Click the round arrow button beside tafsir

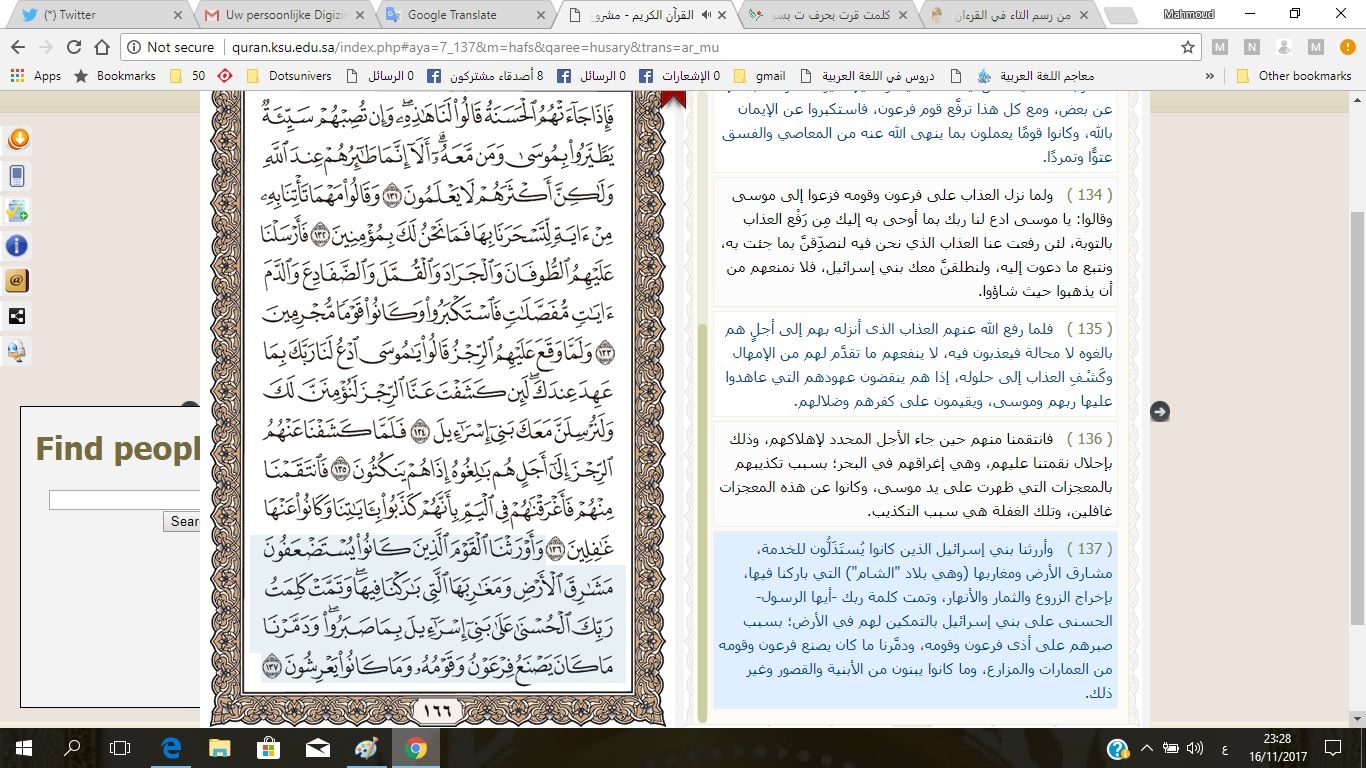[x=1159, y=411]
